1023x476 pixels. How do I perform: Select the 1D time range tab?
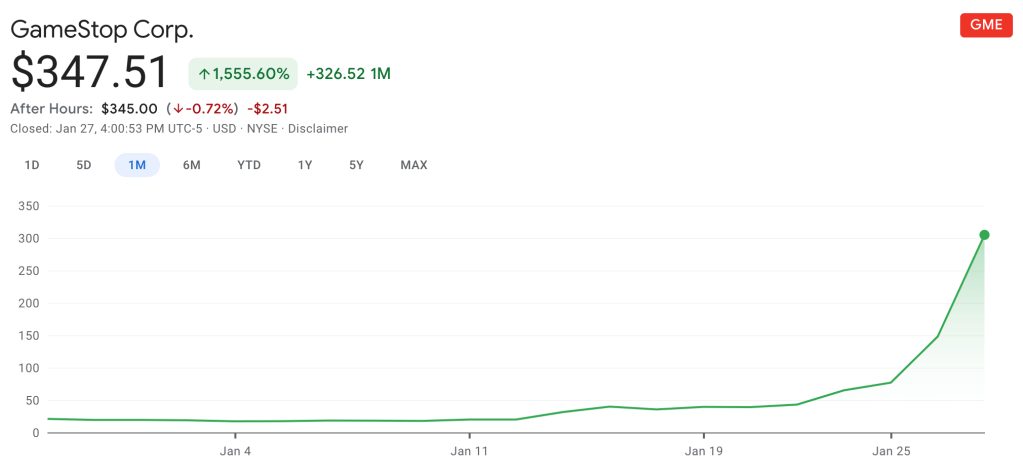click(32, 165)
